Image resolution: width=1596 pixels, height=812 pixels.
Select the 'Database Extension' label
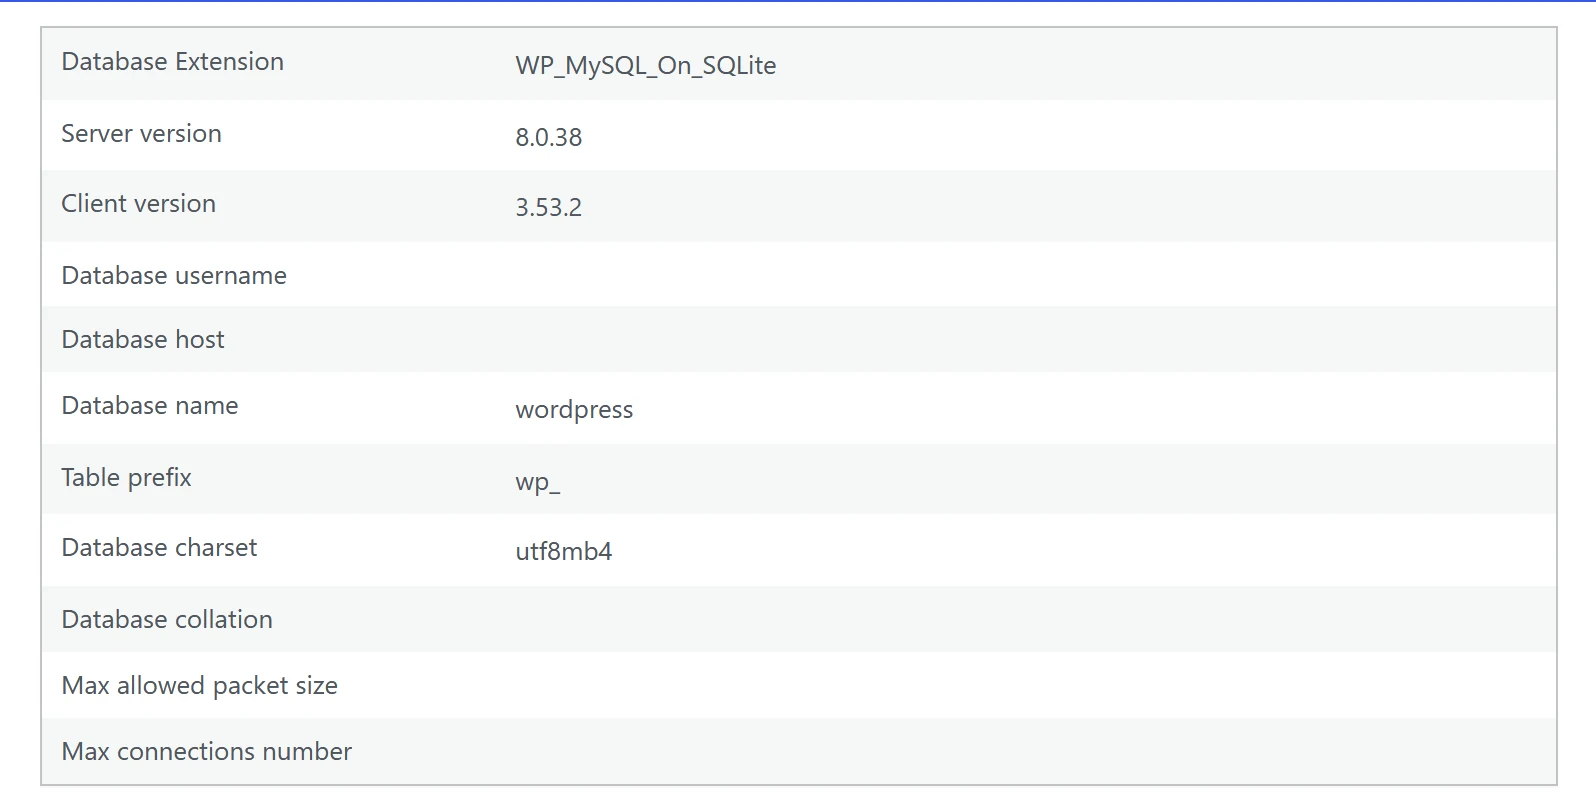click(x=172, y=62)
